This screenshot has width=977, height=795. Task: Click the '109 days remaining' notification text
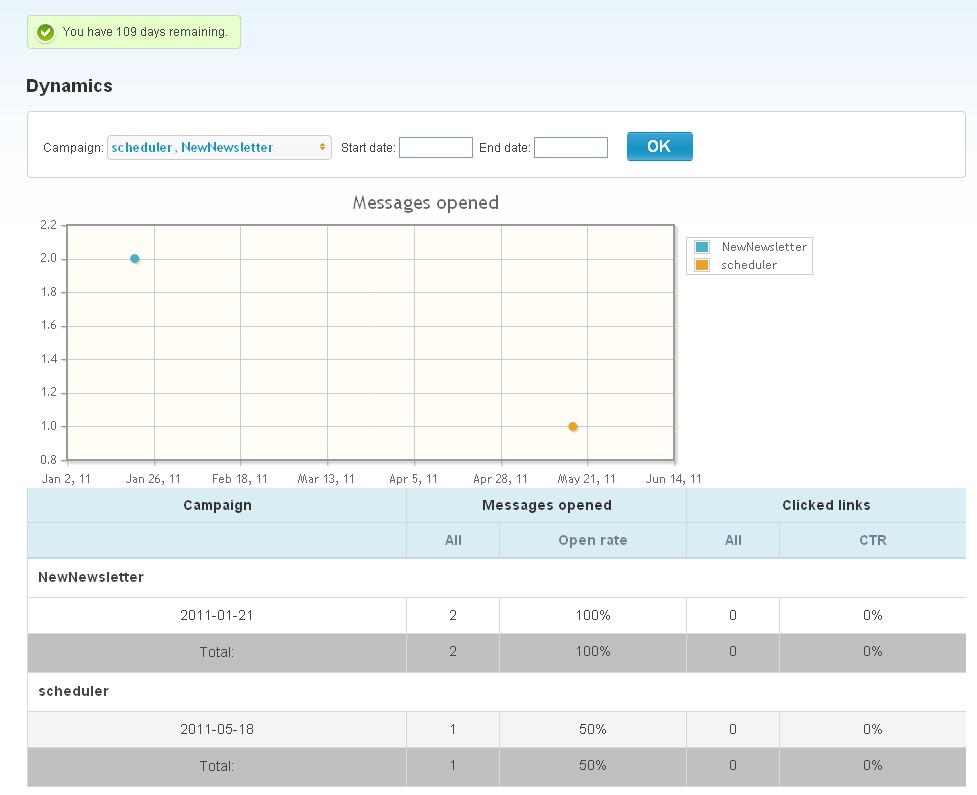click(145, 32)
